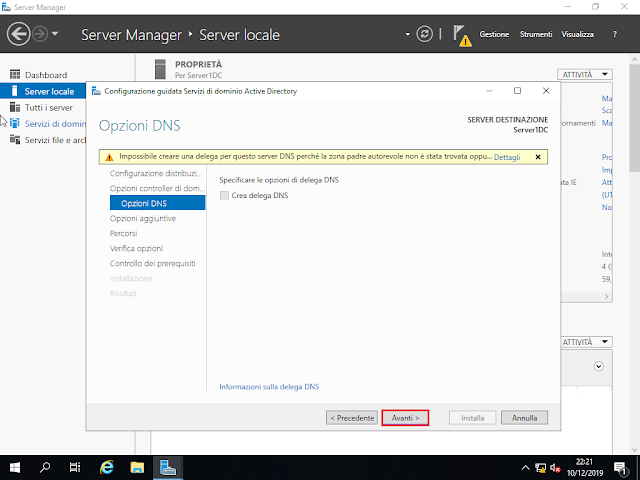The width and height of the screenshot is (640, 480).
Task: Click the Annulla button
Action: (x=524, y=418)
